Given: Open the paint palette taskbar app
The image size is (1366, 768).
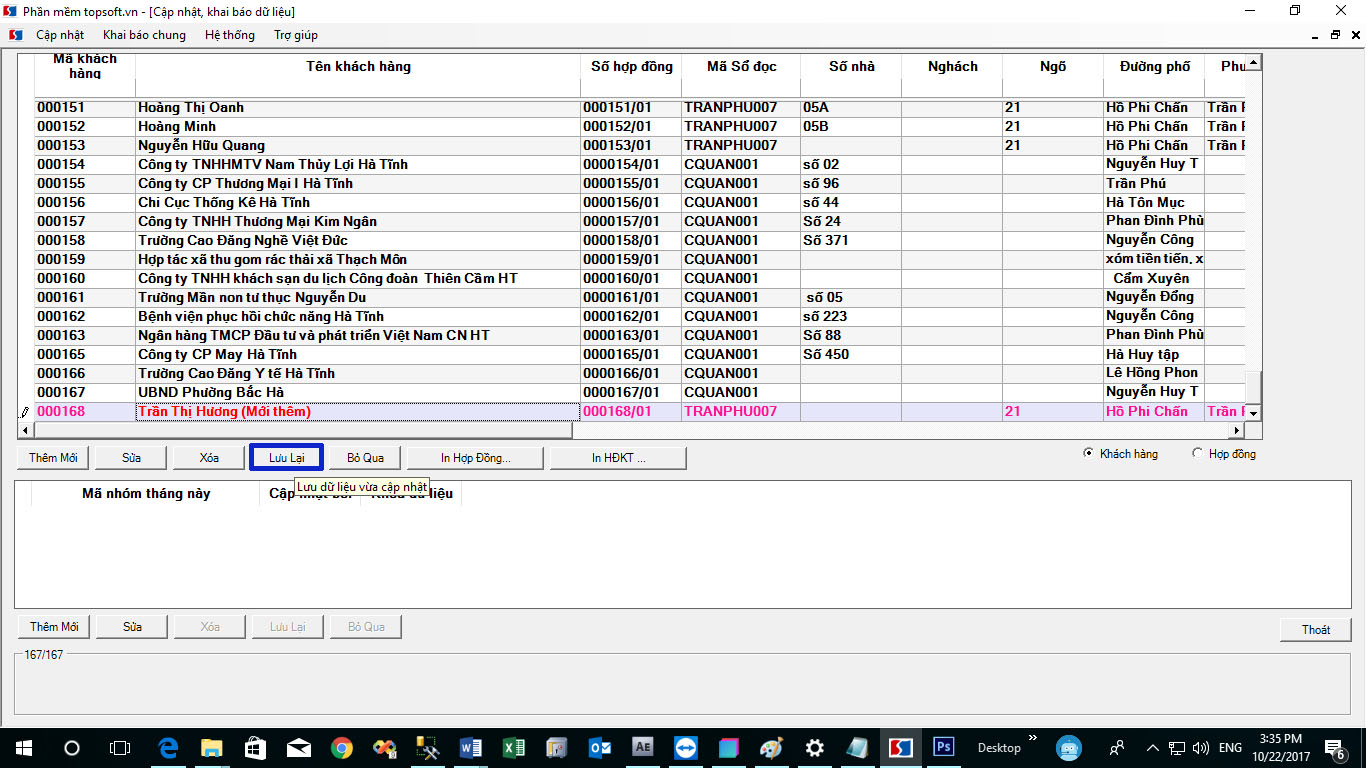Looking at the screenshot, I should pyautogui.click(x=772, y=748).
